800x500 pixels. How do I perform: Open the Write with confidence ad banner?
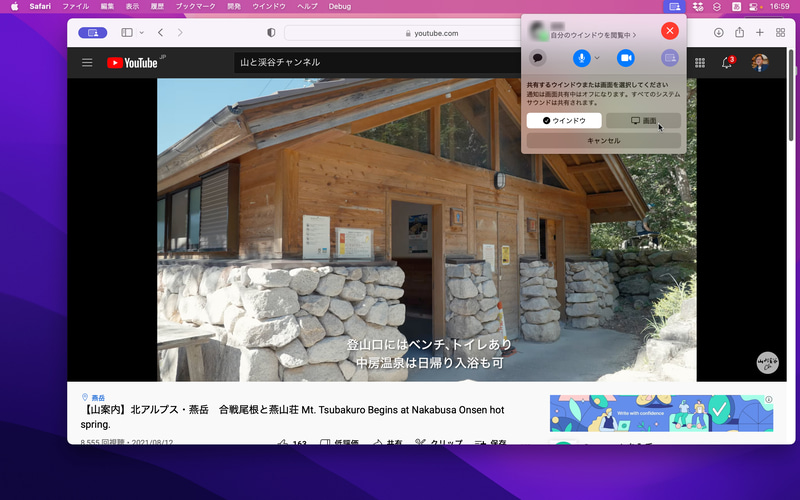coord(661,413)
